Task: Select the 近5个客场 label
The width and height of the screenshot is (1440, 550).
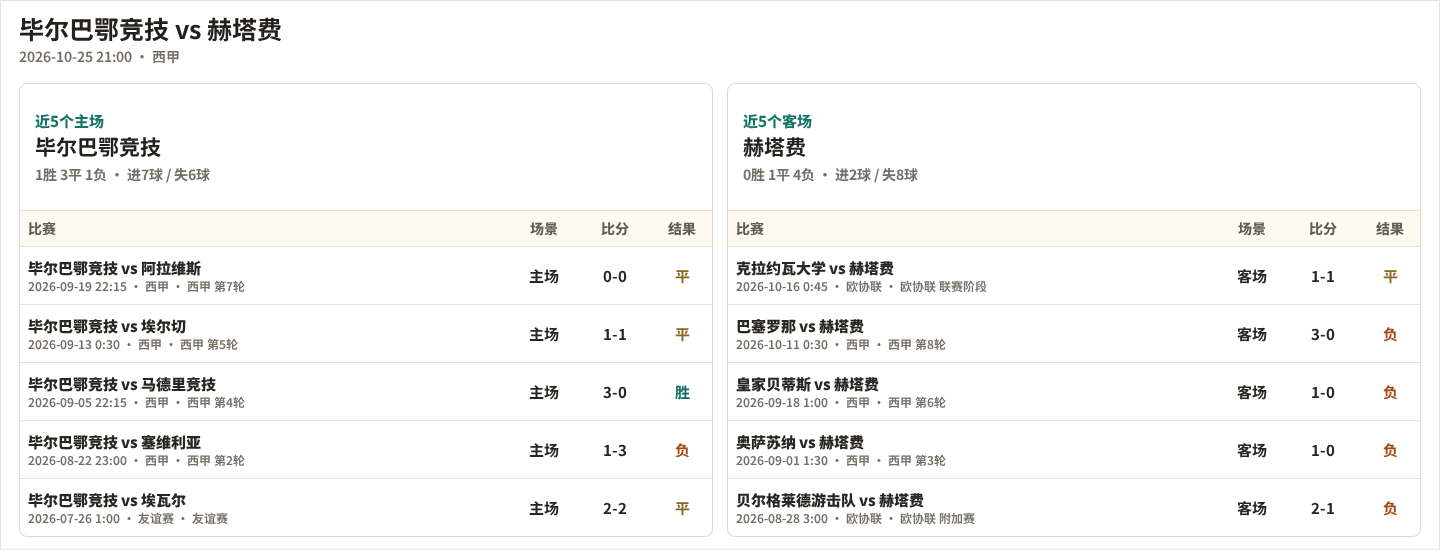Action: pos(777,121)
